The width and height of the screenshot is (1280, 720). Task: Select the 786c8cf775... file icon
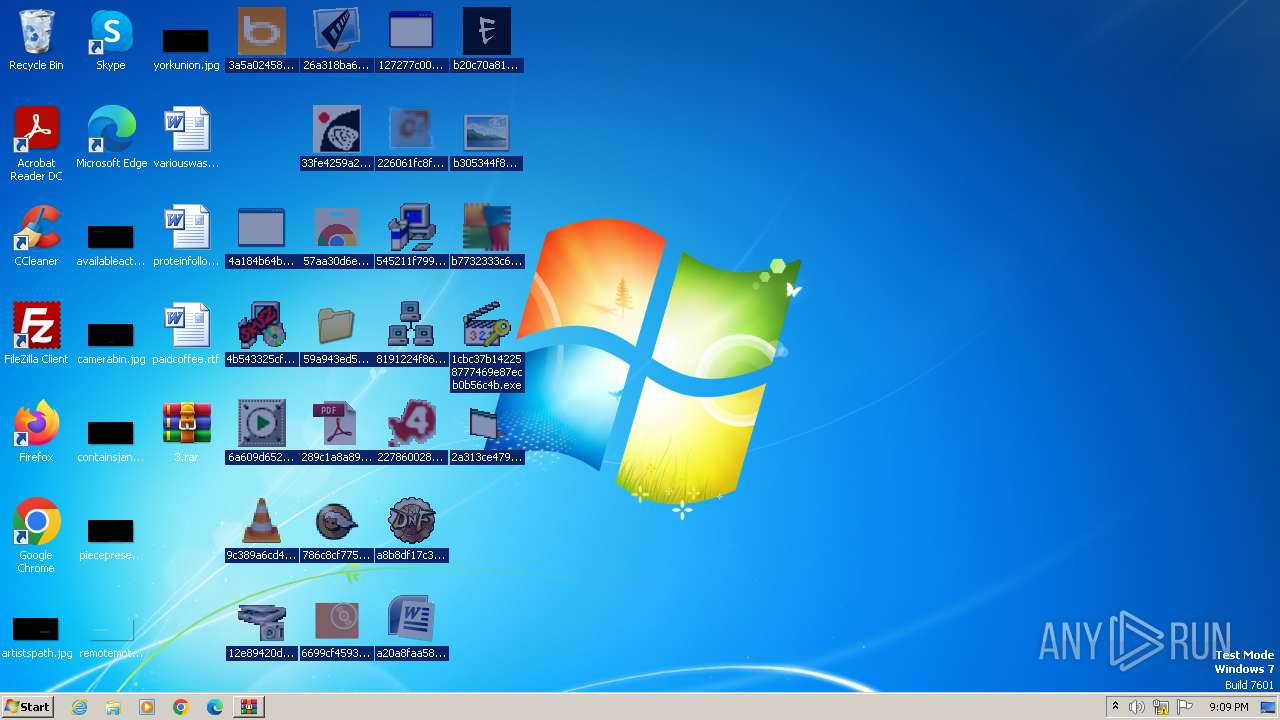pyautogui.click(x=337, y=522)
